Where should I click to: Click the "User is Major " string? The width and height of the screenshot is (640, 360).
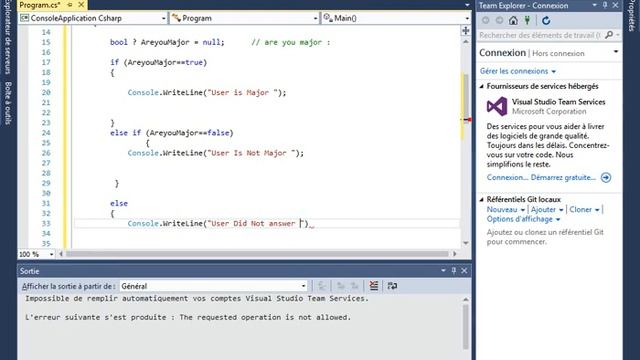[x=242, y=93]
